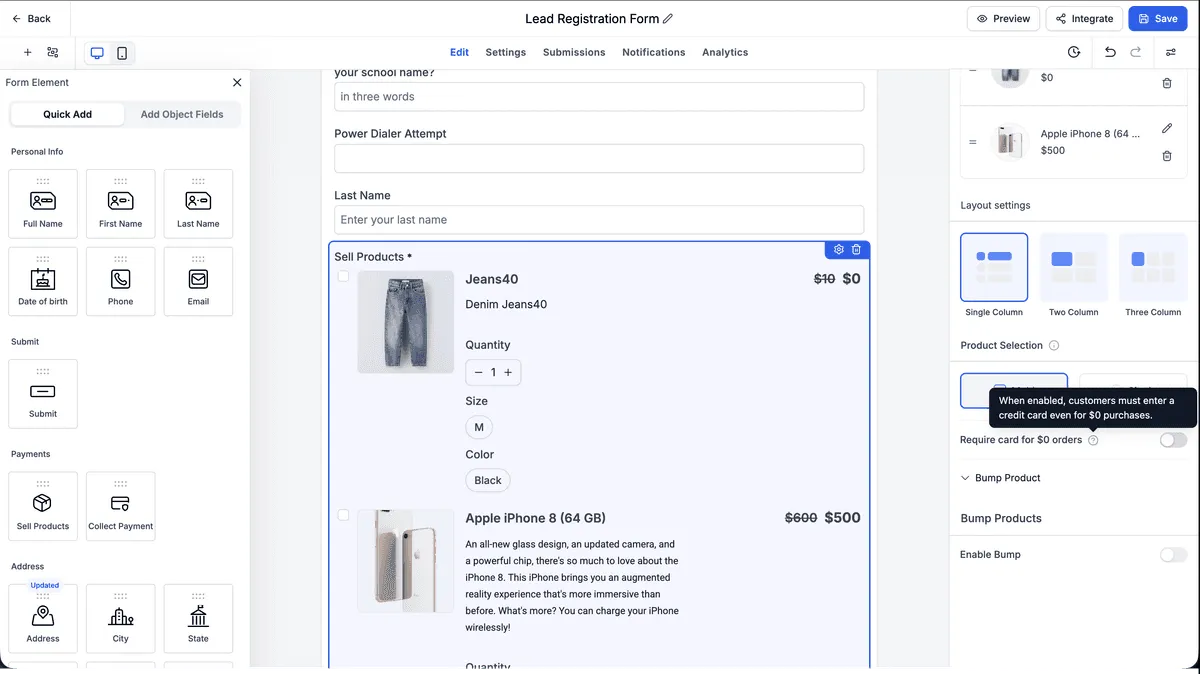Choose the Two Column layout
This screenshot has width=1200, height=674.
pos(1073,267)
